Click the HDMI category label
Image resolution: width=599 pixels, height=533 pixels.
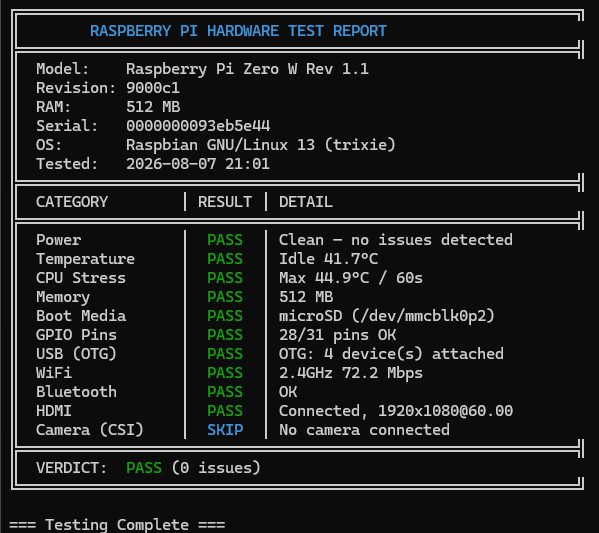pos(54,411)
